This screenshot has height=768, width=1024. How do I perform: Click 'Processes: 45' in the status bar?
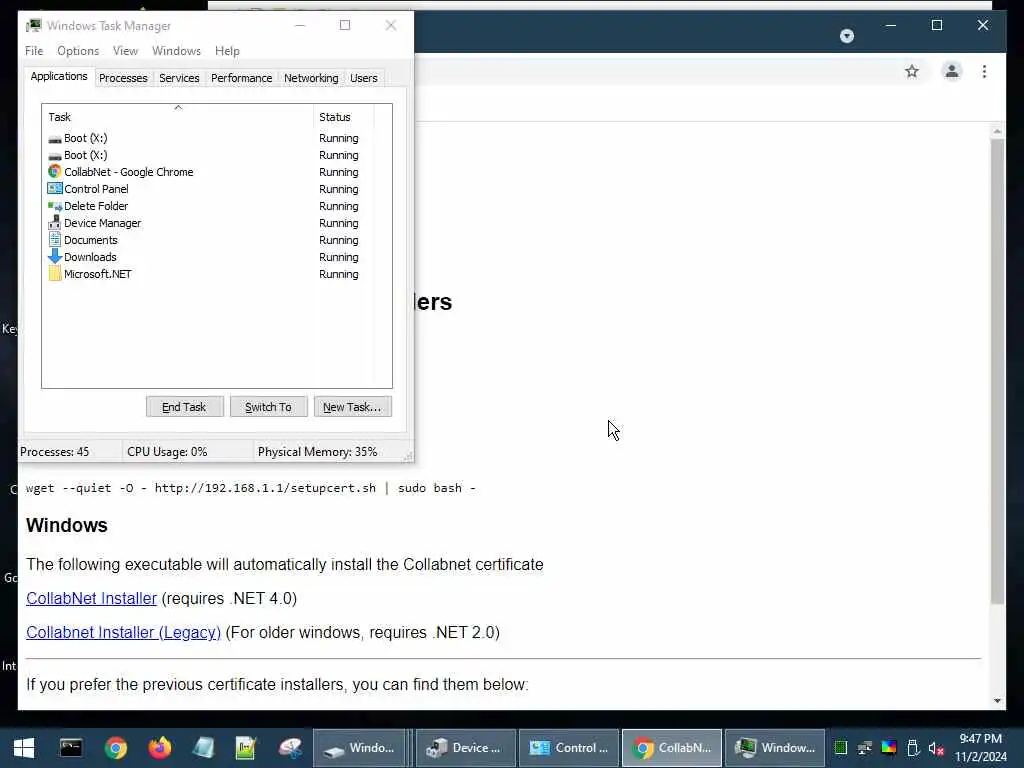[x=55, y=452]
